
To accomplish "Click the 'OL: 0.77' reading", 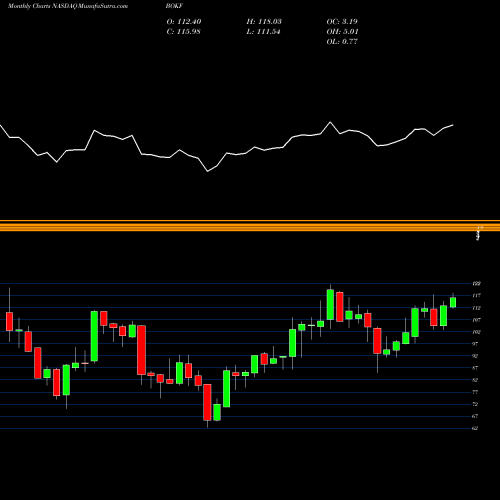I will pos(342,42).
